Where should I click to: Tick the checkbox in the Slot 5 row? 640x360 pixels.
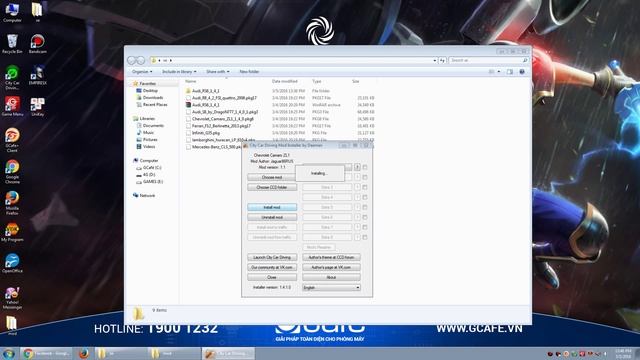point(365,207)
